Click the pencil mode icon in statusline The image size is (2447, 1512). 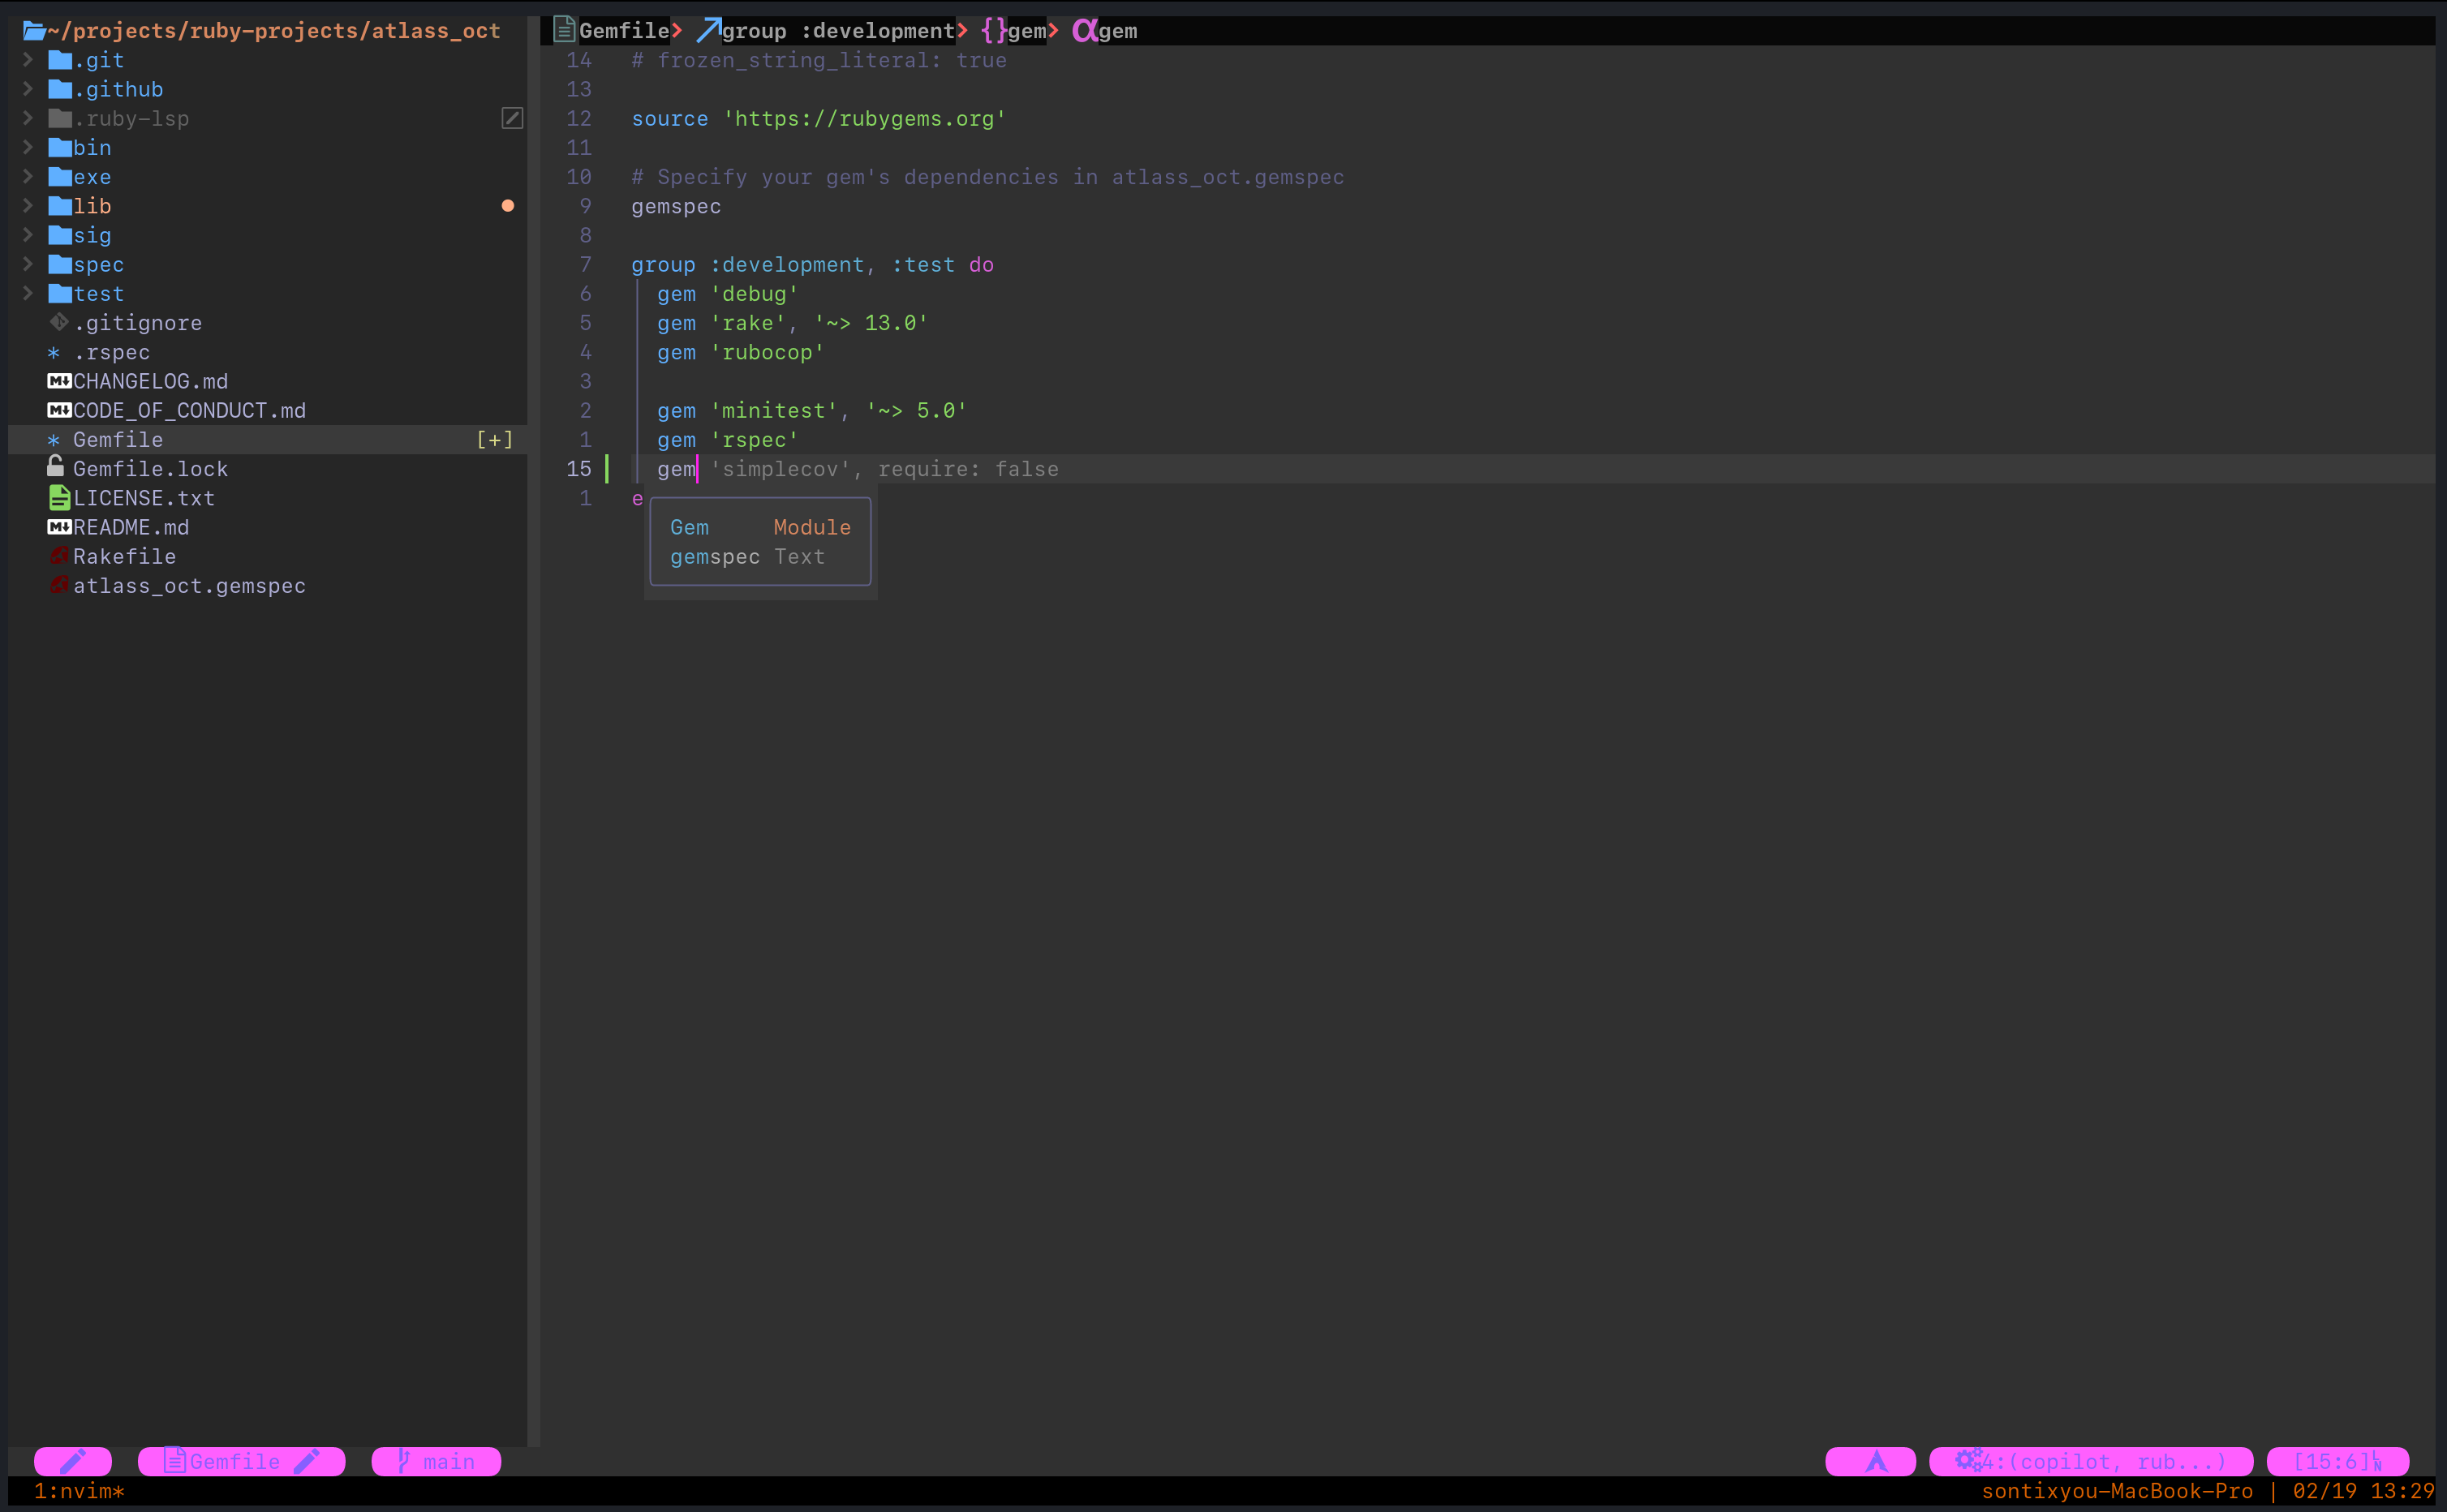pyautogui.click(x=72, y=1461)
